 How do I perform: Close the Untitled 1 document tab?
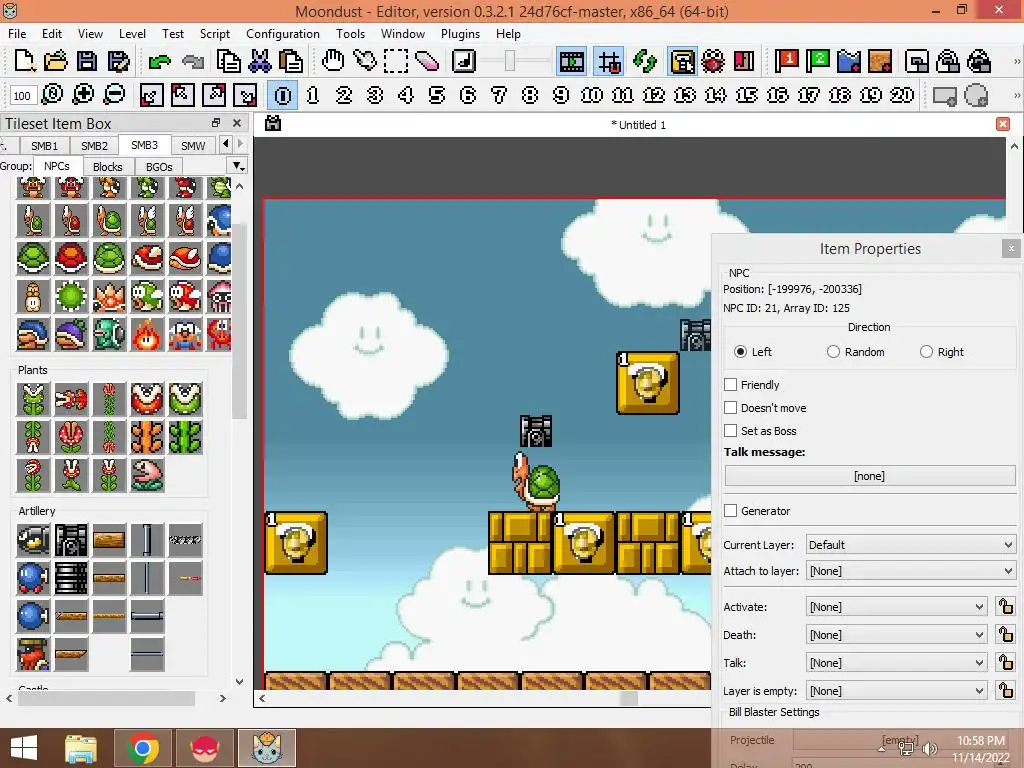[1003, 124]
